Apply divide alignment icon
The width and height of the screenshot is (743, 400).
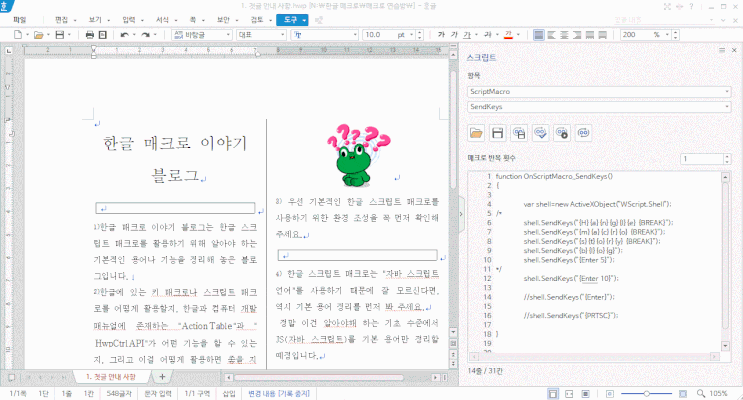[603, 35]
